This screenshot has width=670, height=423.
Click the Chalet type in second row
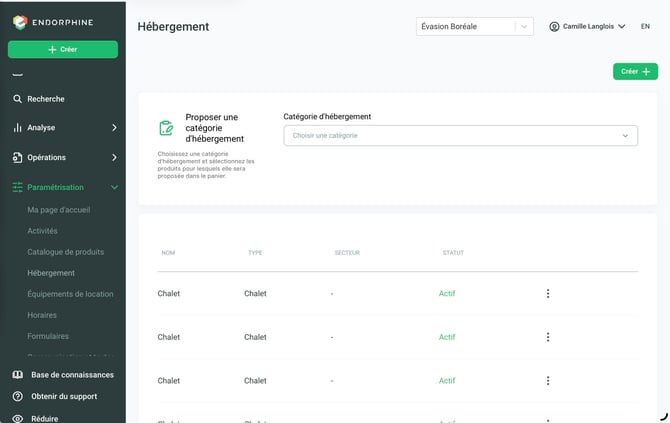pyautogui.click(x=255, y=337)
